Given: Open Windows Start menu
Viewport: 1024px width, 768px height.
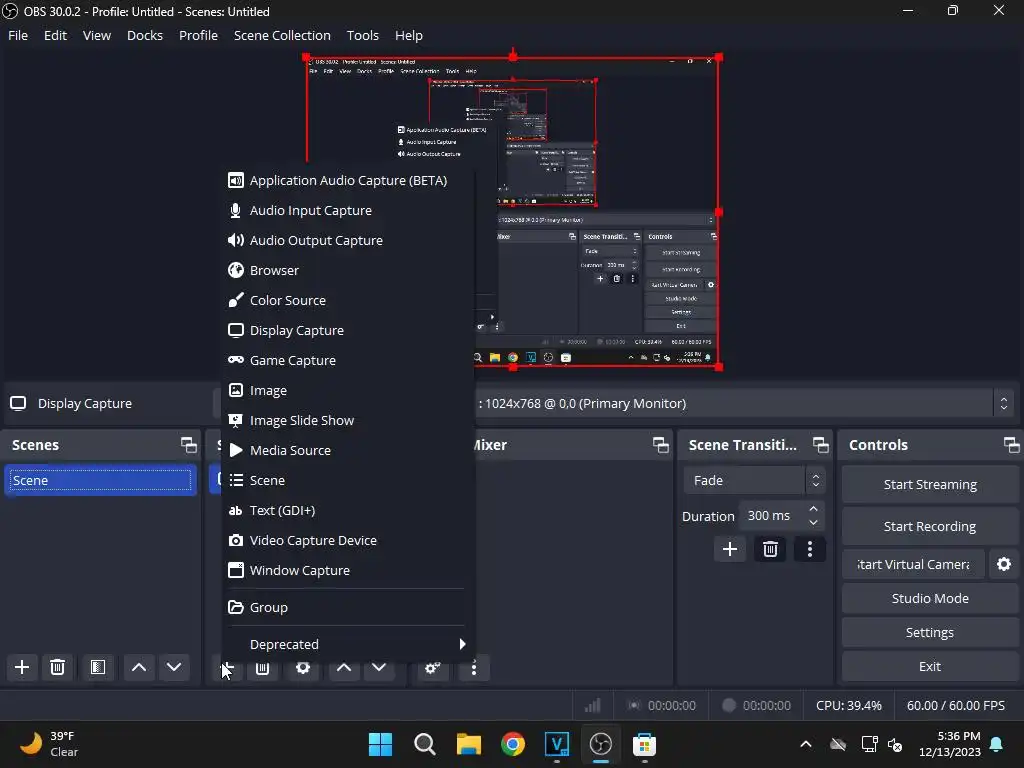Looking at the screenshot, I should [x=380, y=744].
